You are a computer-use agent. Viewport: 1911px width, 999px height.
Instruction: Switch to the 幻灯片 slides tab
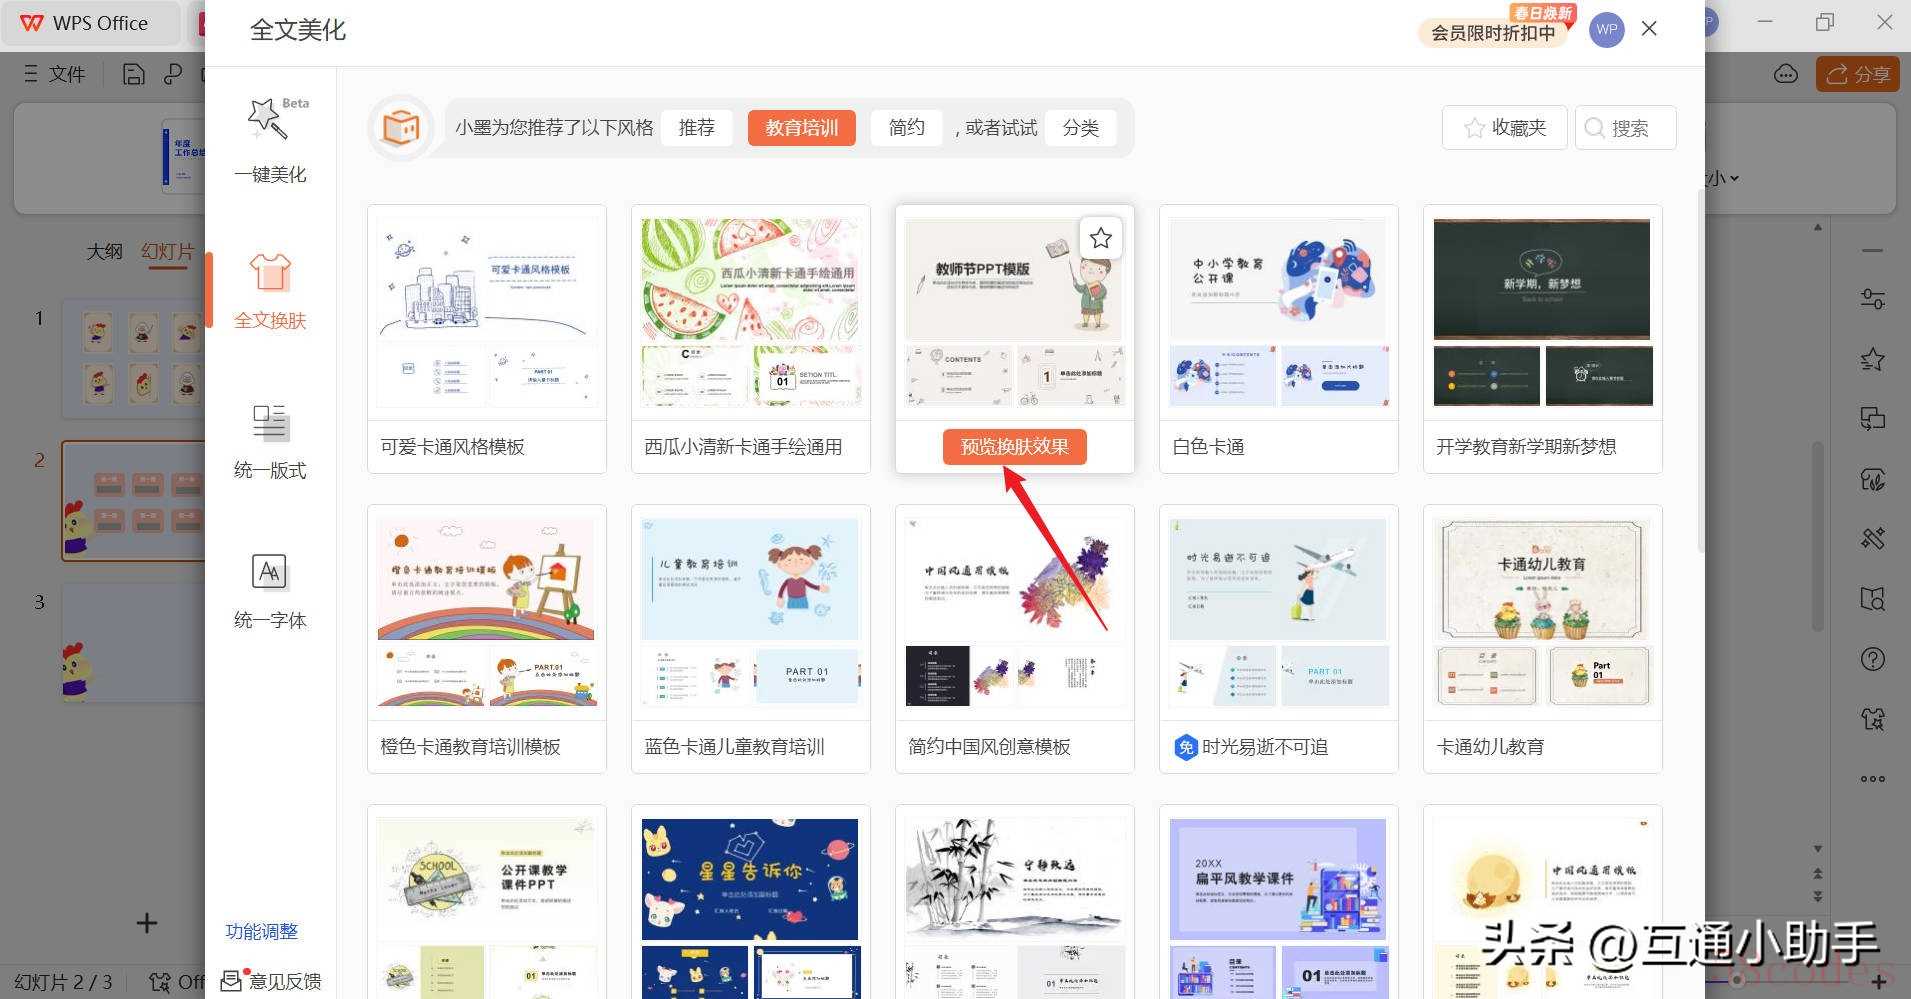point(168,251)
